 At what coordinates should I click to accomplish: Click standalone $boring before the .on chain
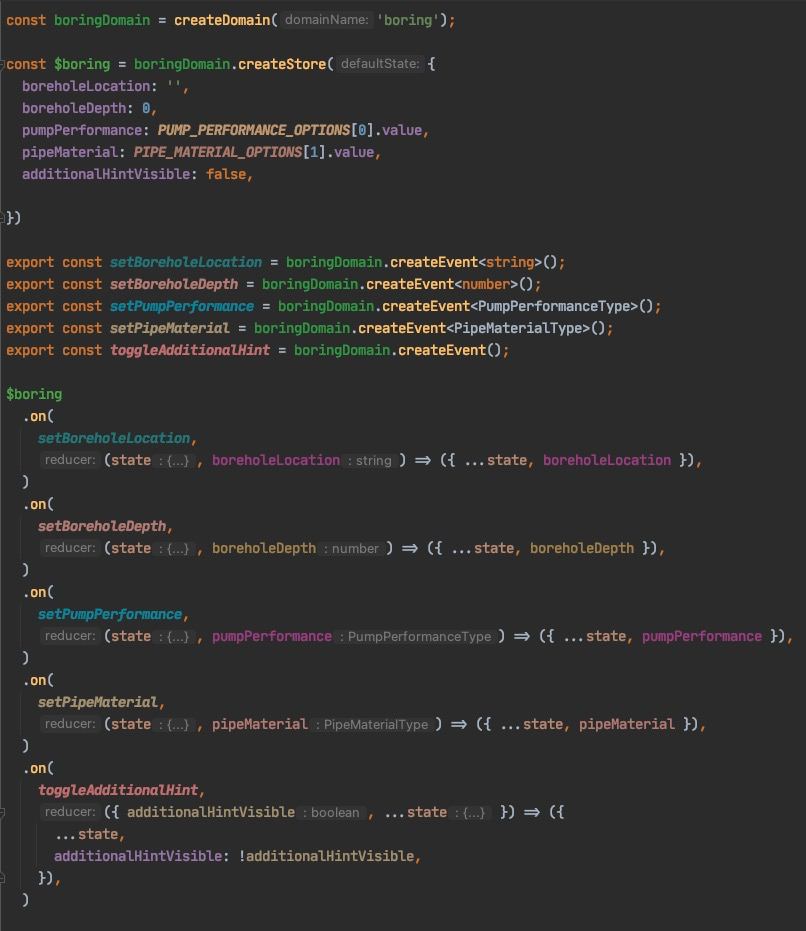click(x=34, y=394)
